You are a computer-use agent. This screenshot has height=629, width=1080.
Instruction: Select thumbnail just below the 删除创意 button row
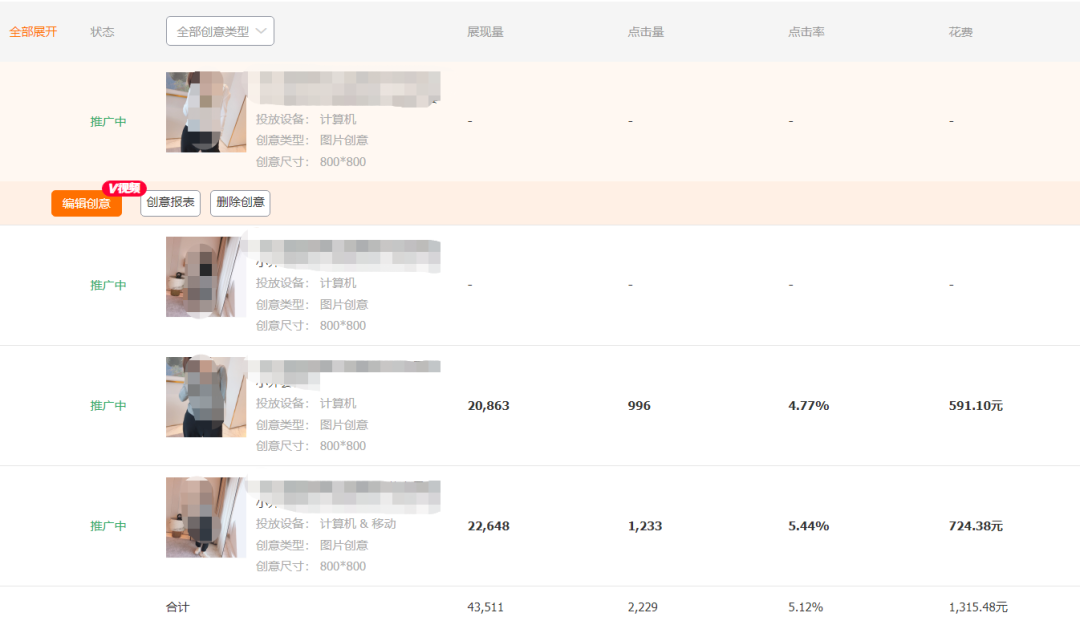(206, 277)
